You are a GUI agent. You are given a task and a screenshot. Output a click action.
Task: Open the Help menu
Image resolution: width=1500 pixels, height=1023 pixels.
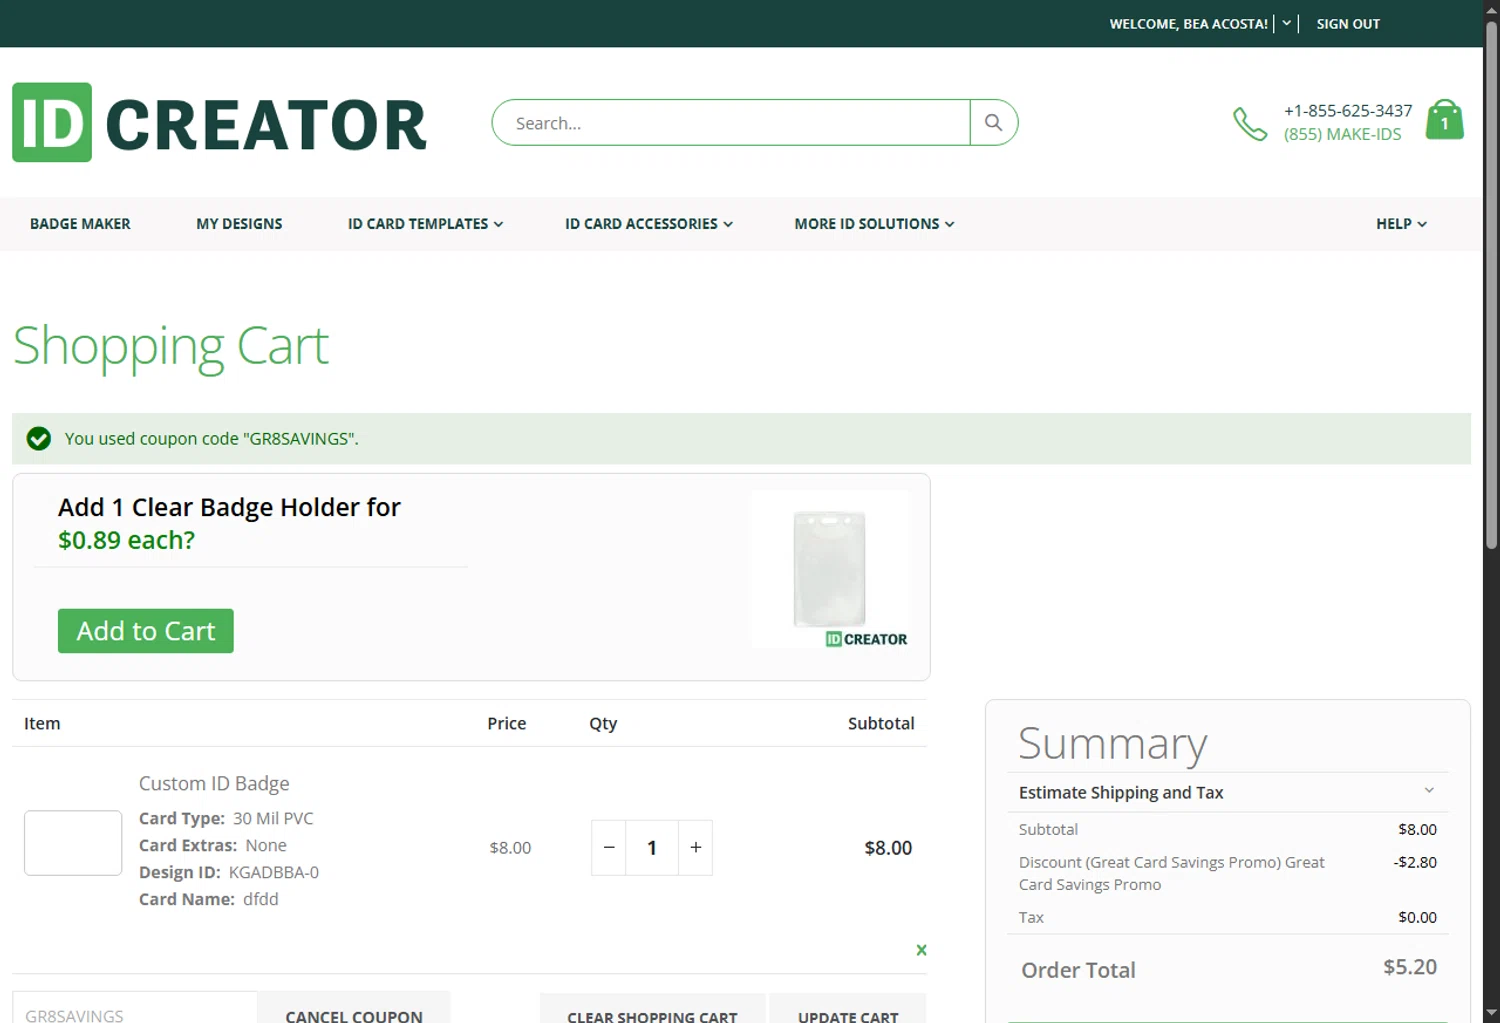[x=1401, y=224]
